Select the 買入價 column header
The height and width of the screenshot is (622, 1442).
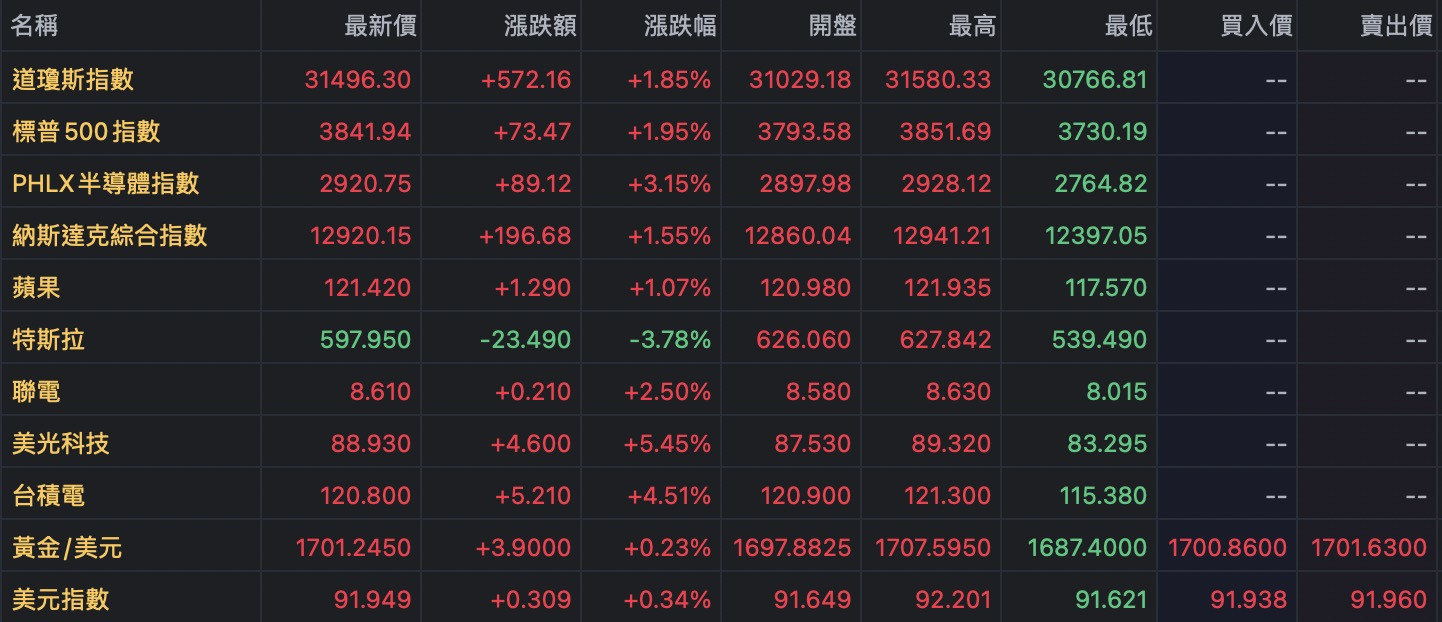tap(1256, 26)
